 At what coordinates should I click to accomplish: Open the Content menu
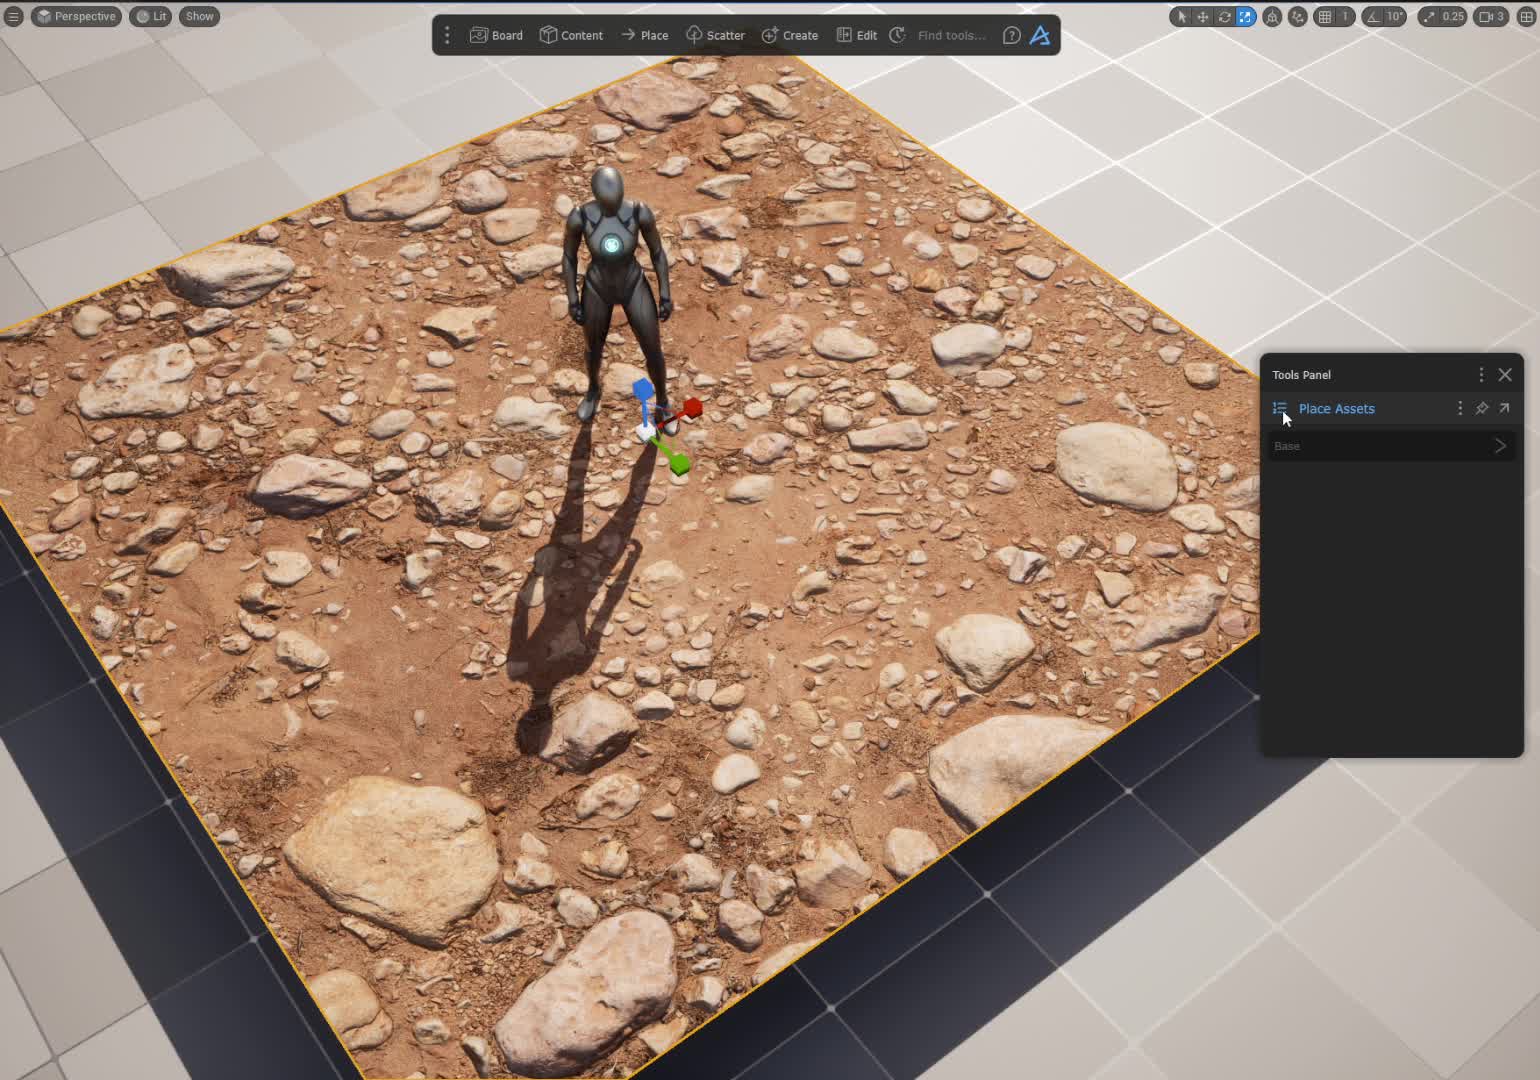click(571, 35)
